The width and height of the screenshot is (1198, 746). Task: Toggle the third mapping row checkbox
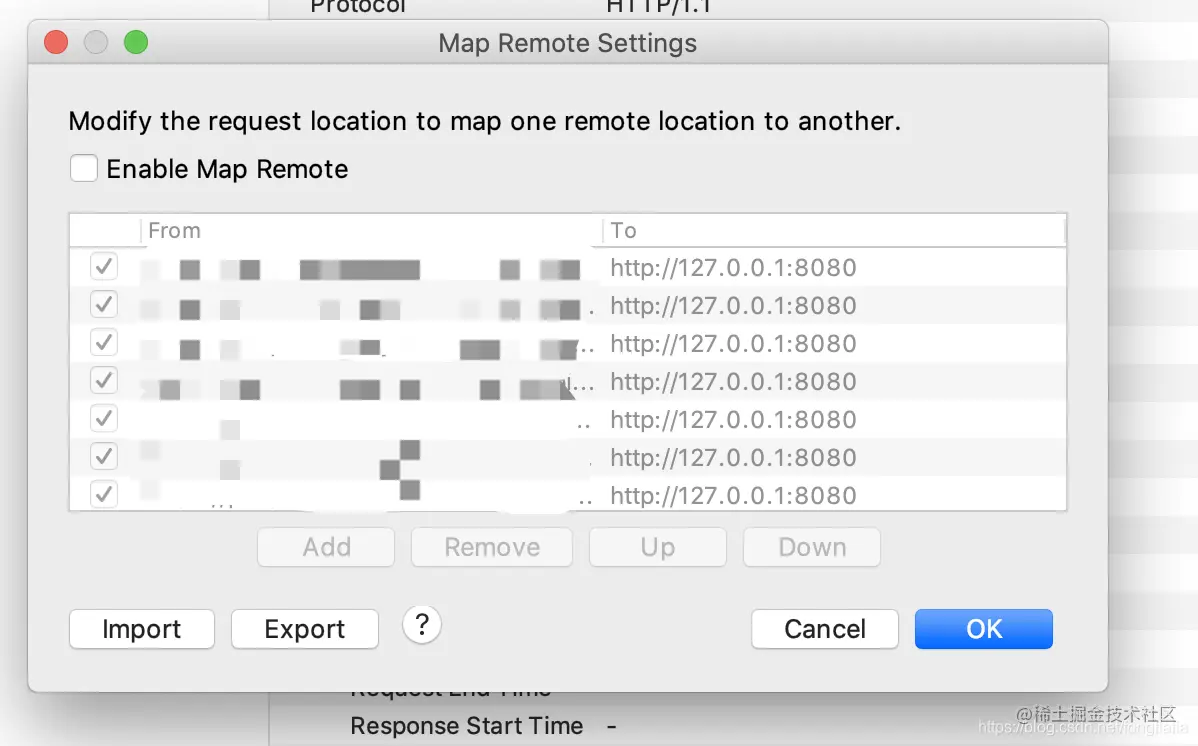pos(104,342)
